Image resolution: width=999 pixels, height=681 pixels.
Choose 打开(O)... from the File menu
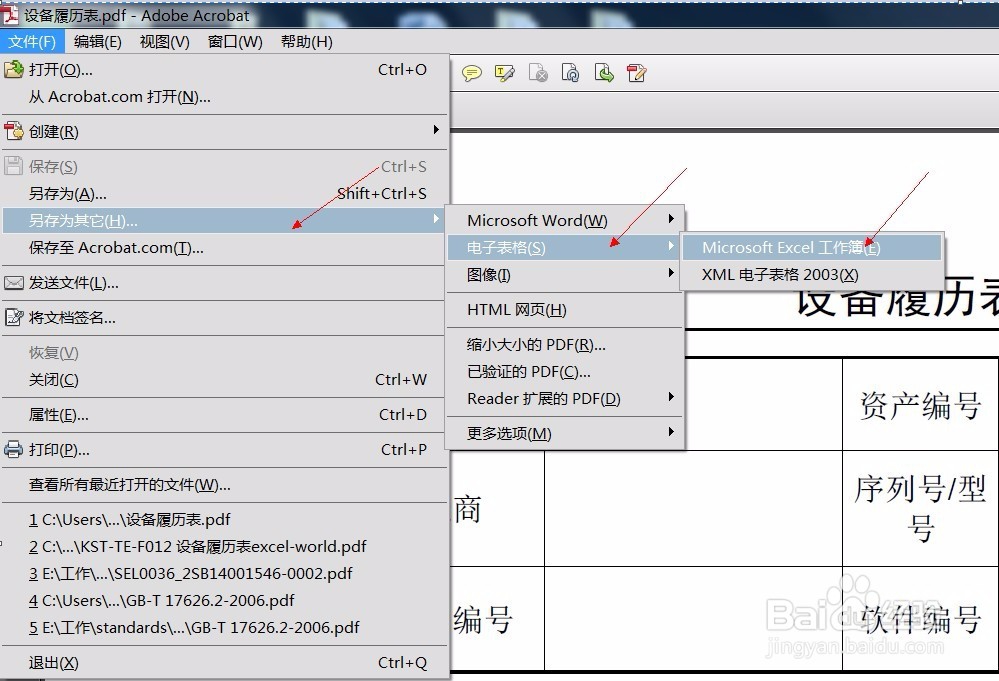[225, 69]
